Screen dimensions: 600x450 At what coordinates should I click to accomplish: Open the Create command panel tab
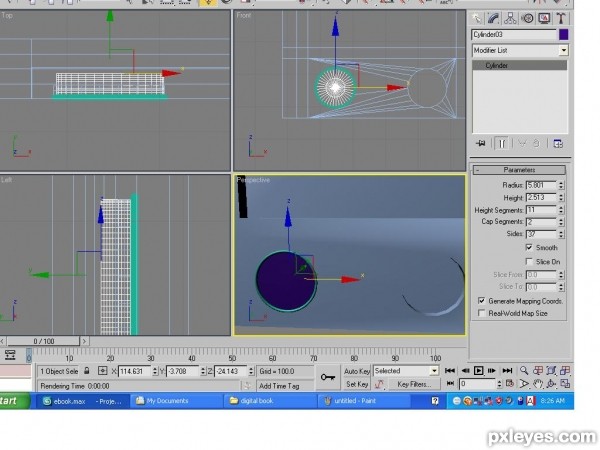tap(476, 18)
